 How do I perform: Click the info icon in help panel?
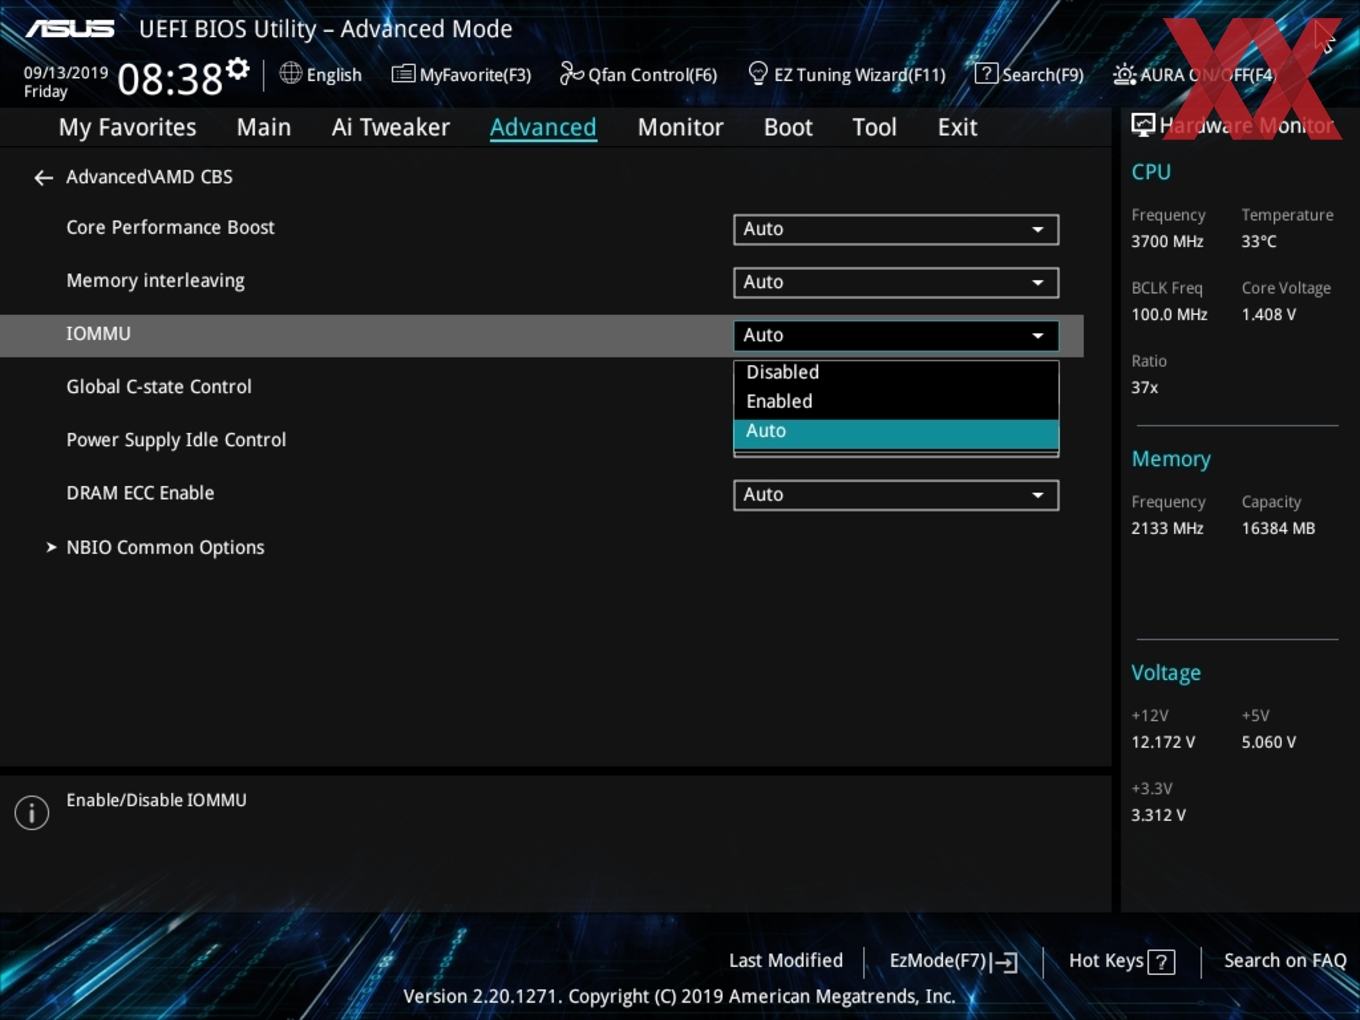click(32, 812)
